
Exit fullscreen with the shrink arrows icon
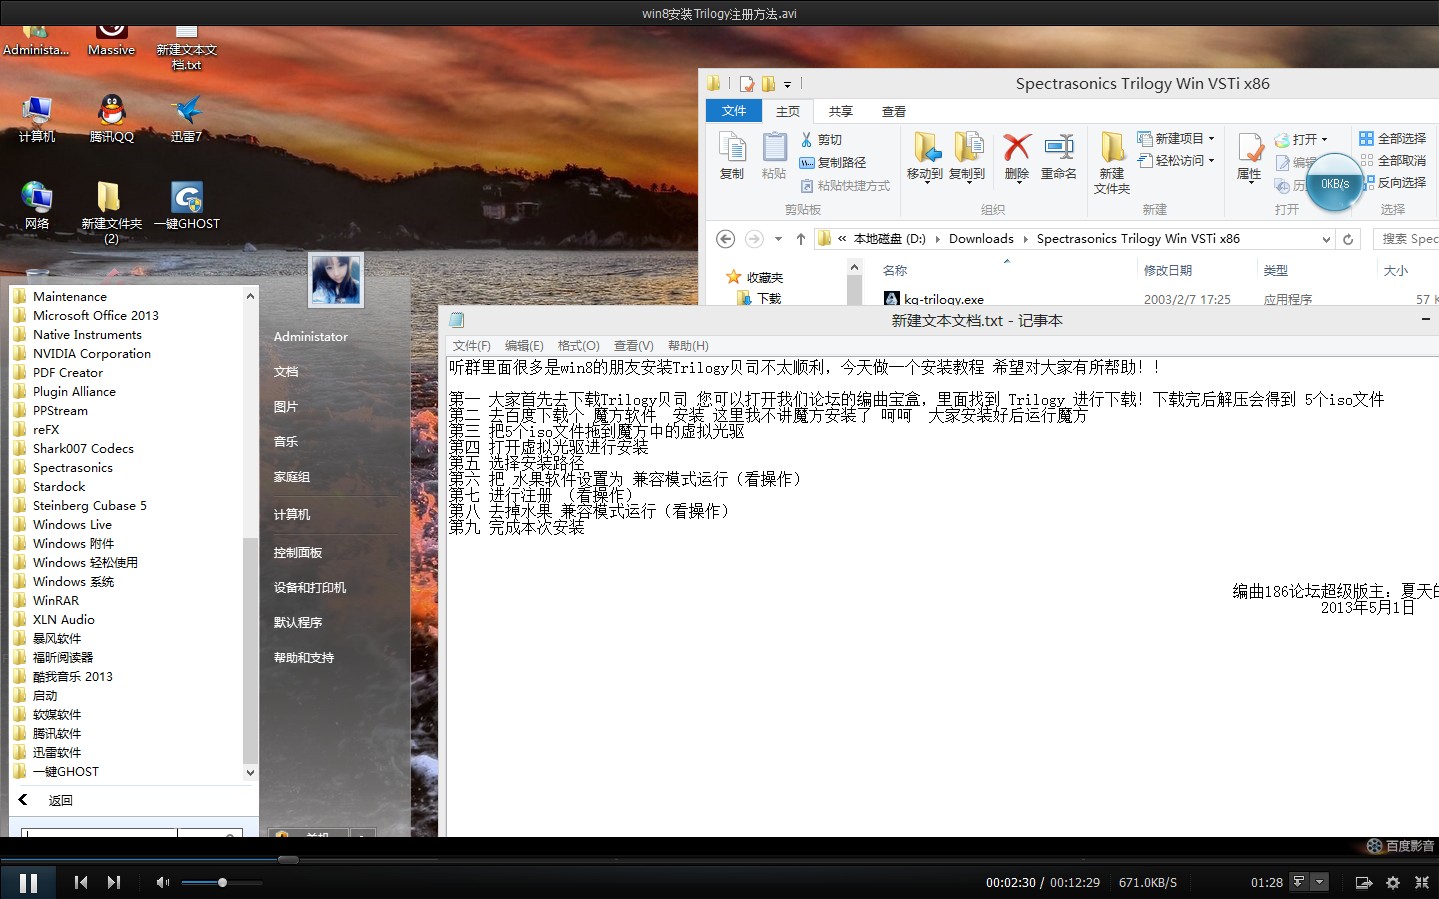click(1422, 882)
